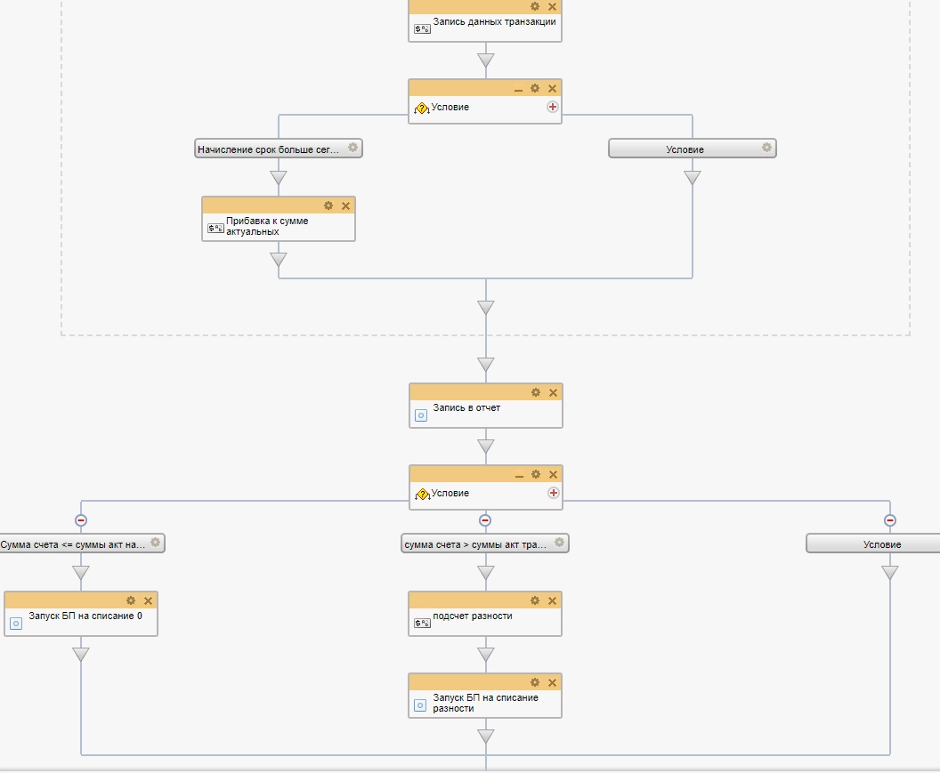
Task: Click the 'Запись данных транзакции' block title
Action: [x=494, y=21]
